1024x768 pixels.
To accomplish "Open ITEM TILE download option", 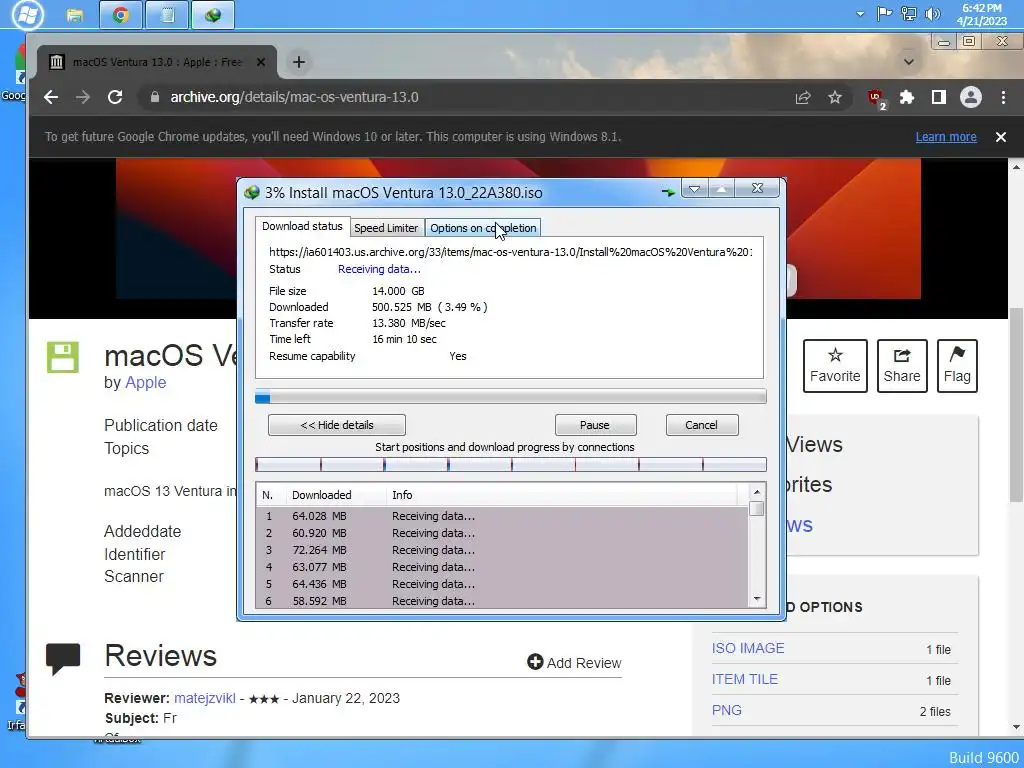I will pyautogui.click(x=745, y=679).
